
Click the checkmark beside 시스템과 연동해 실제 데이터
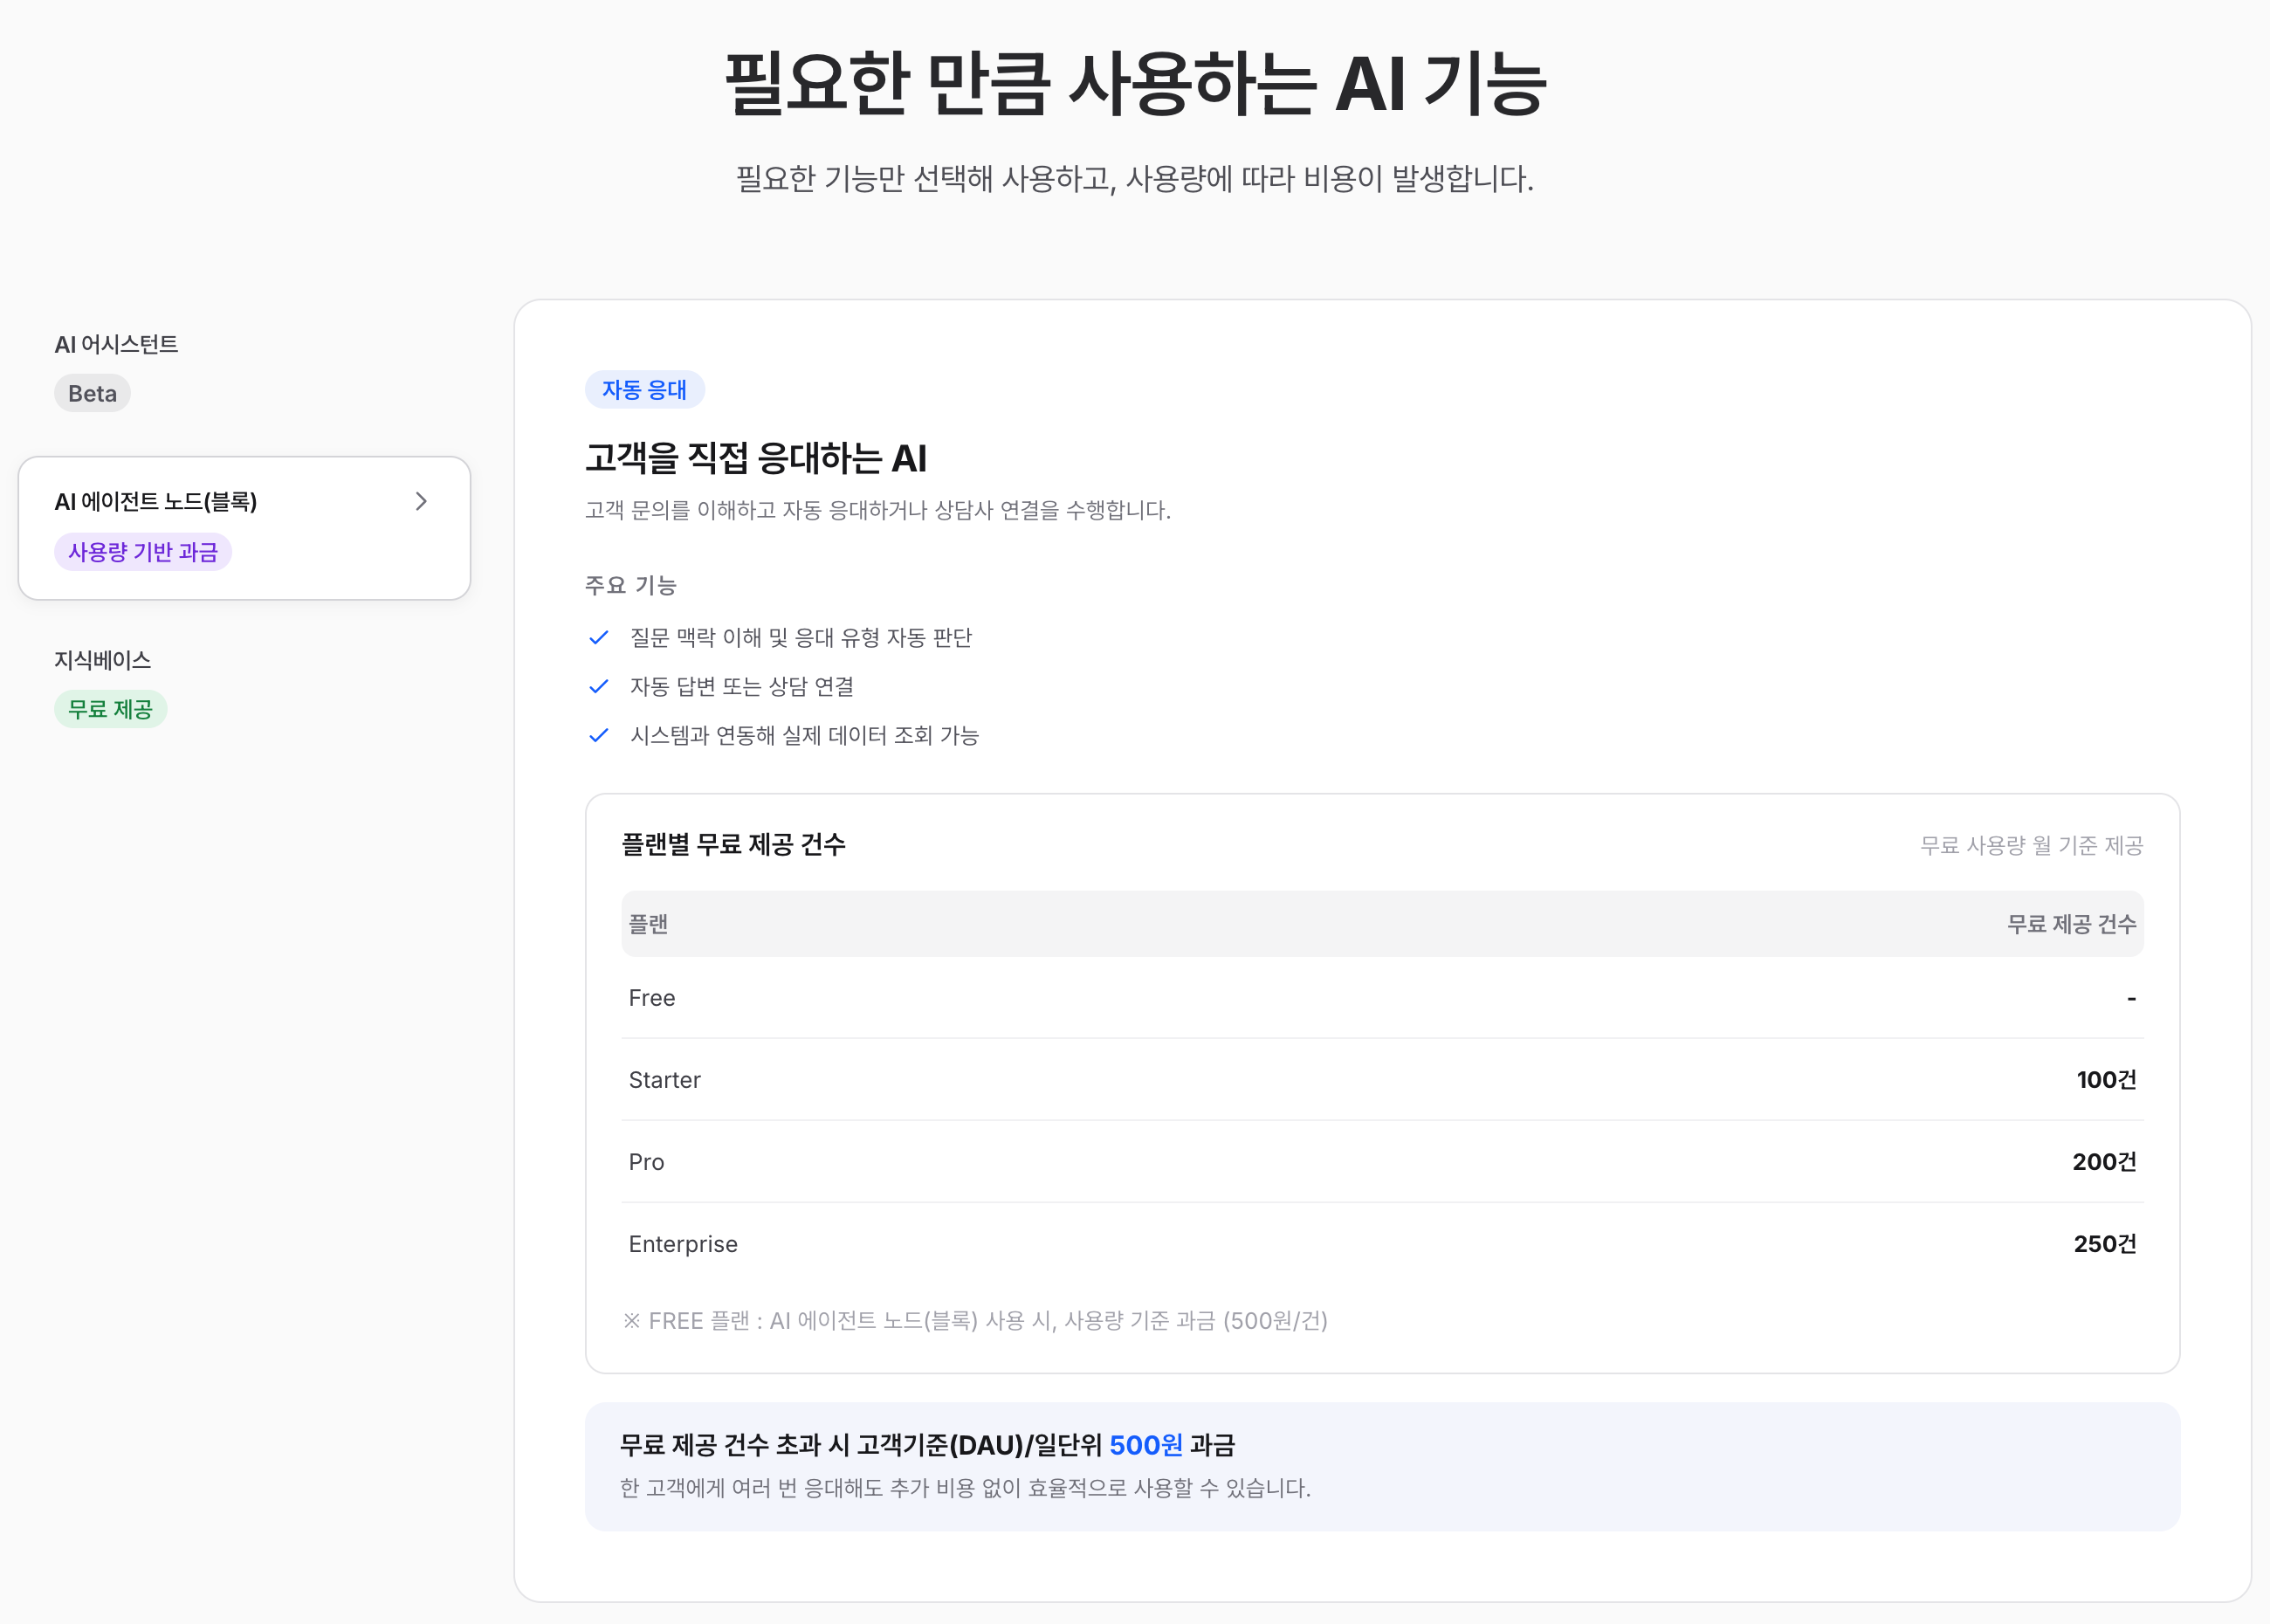pos(598,735)
